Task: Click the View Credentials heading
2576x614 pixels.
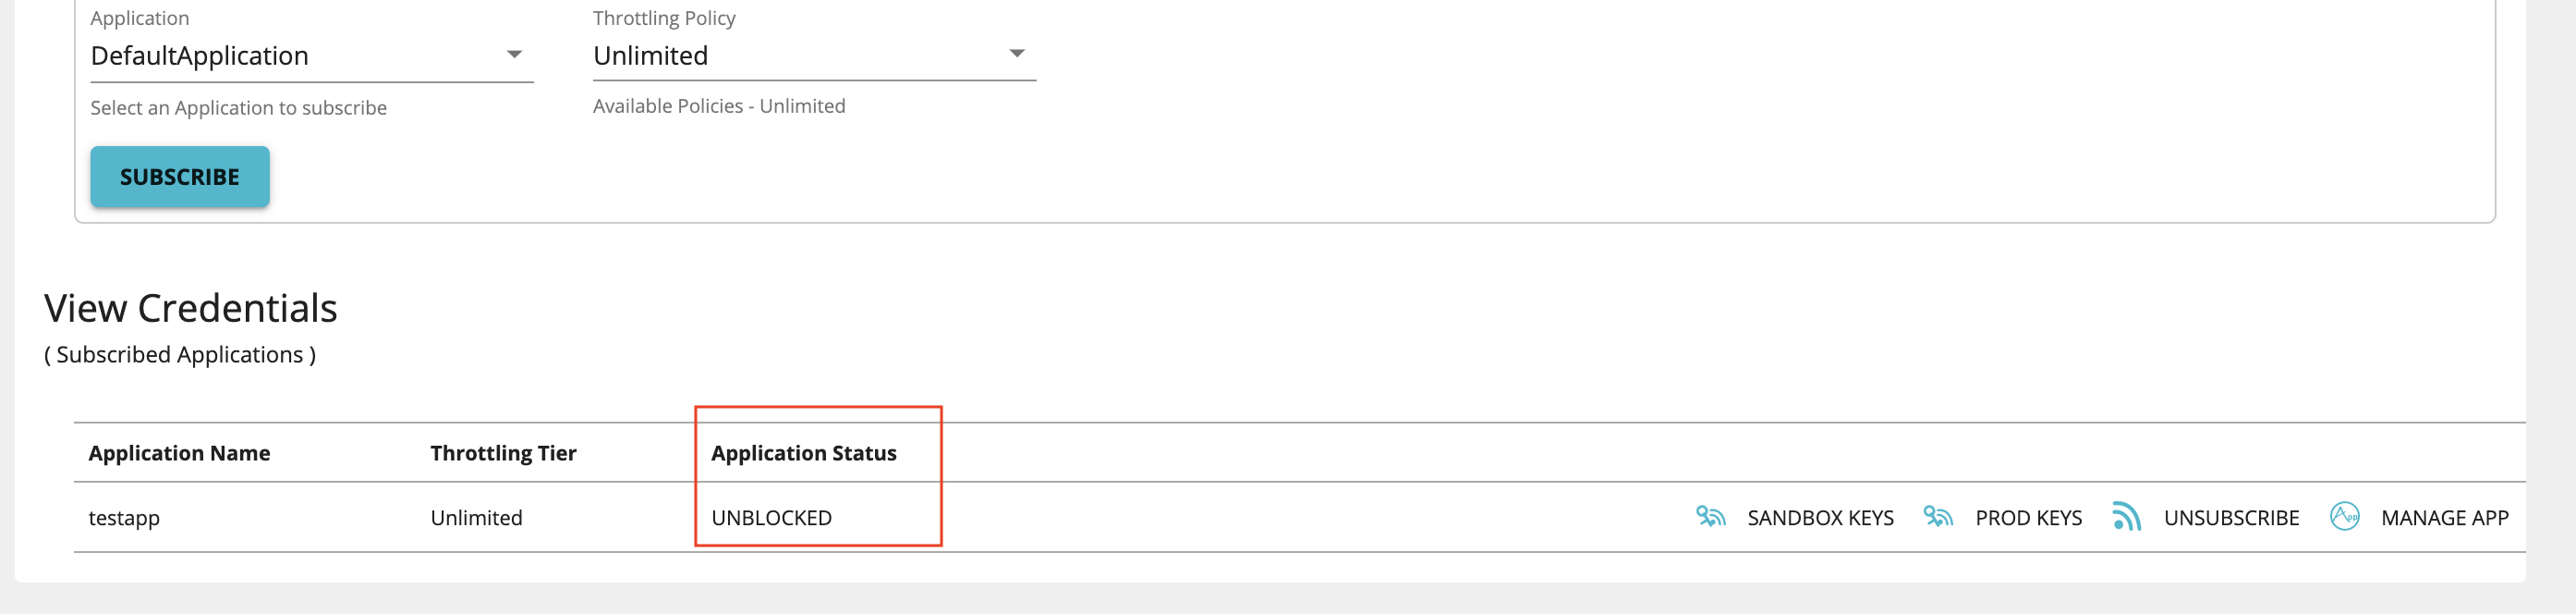Action: click(191, 308)
